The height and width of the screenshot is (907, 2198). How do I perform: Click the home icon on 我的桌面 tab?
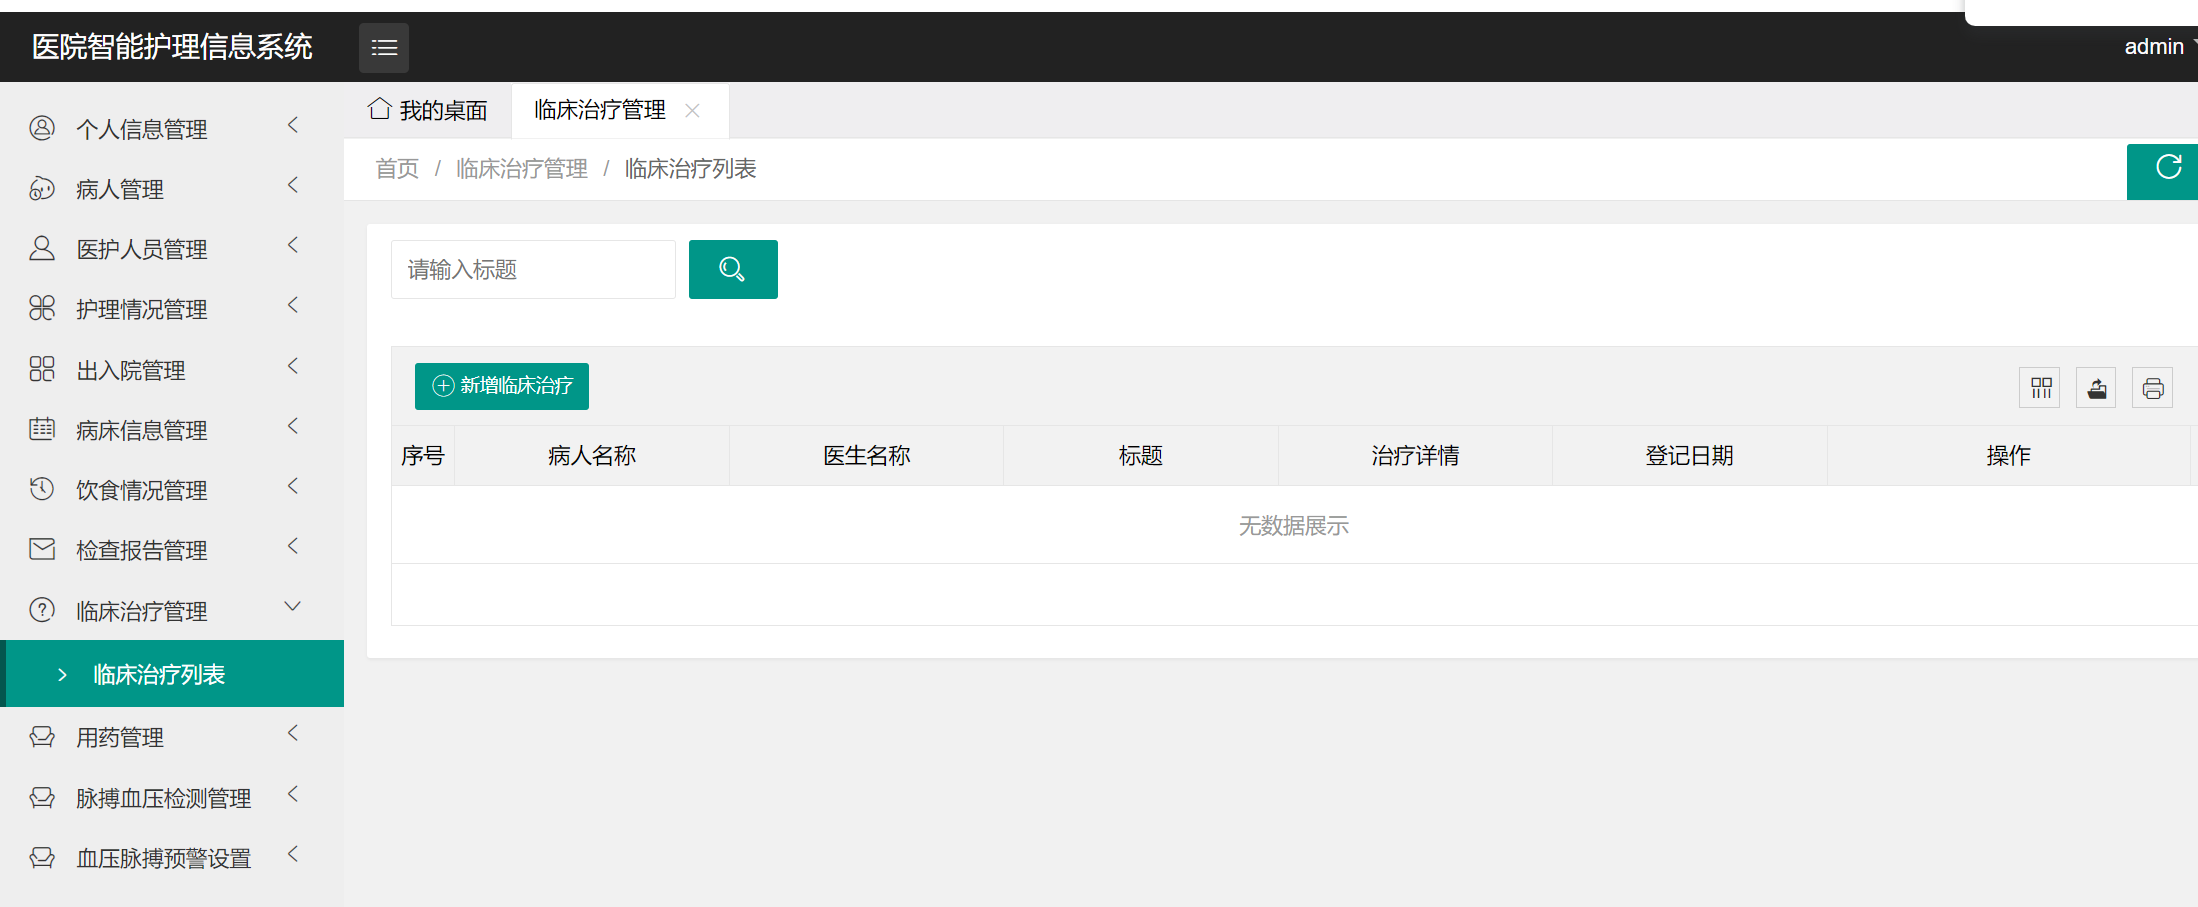coord(379,108)
